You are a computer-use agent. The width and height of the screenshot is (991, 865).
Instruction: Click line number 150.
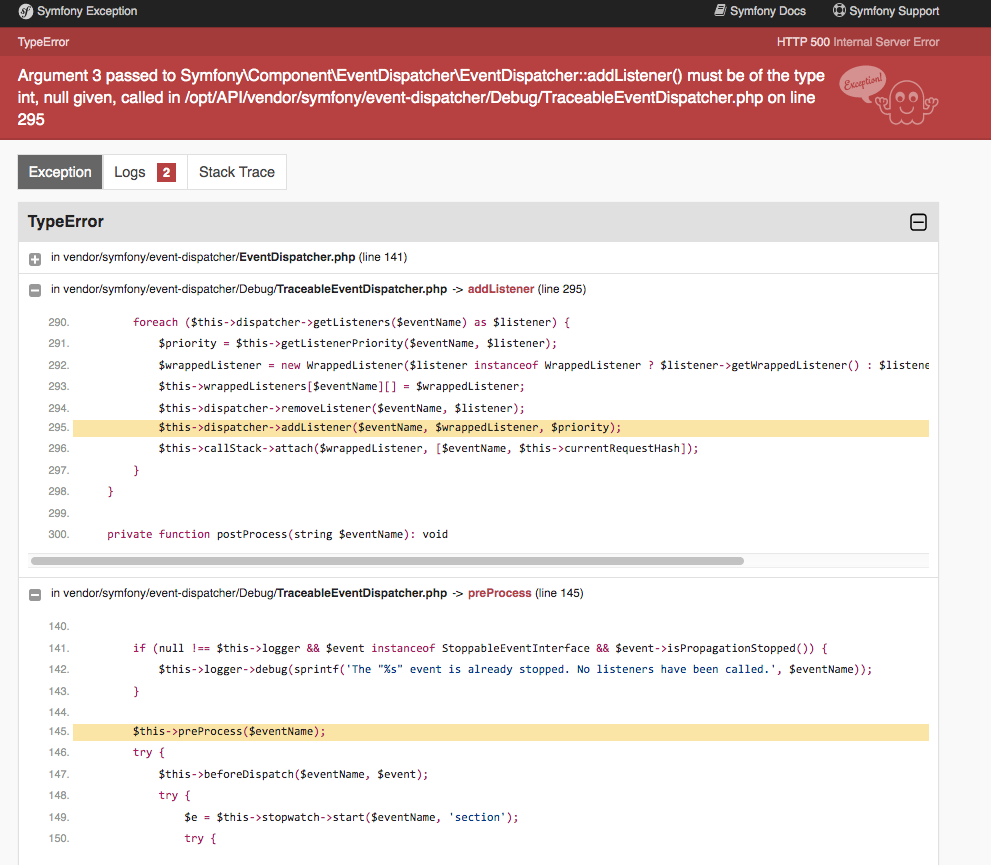click(x=58, y=838)
